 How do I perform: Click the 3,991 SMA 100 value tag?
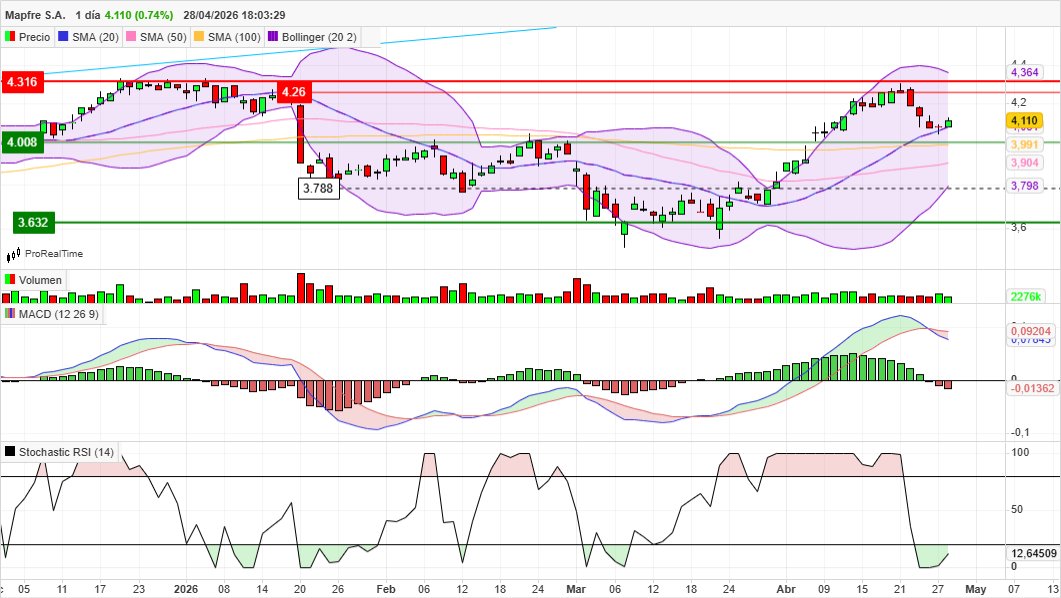click(x=1024, y=145)
